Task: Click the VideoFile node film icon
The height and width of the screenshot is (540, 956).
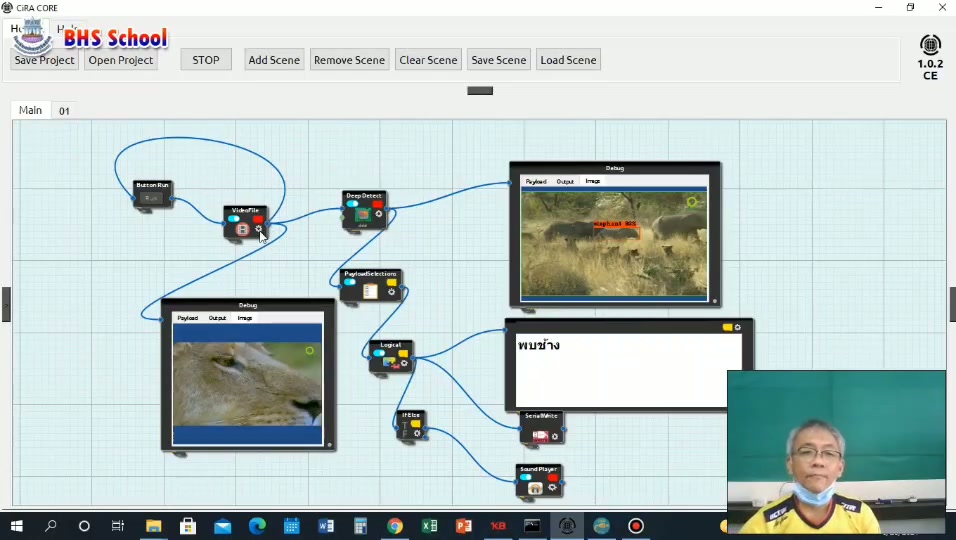Action: 243,229
